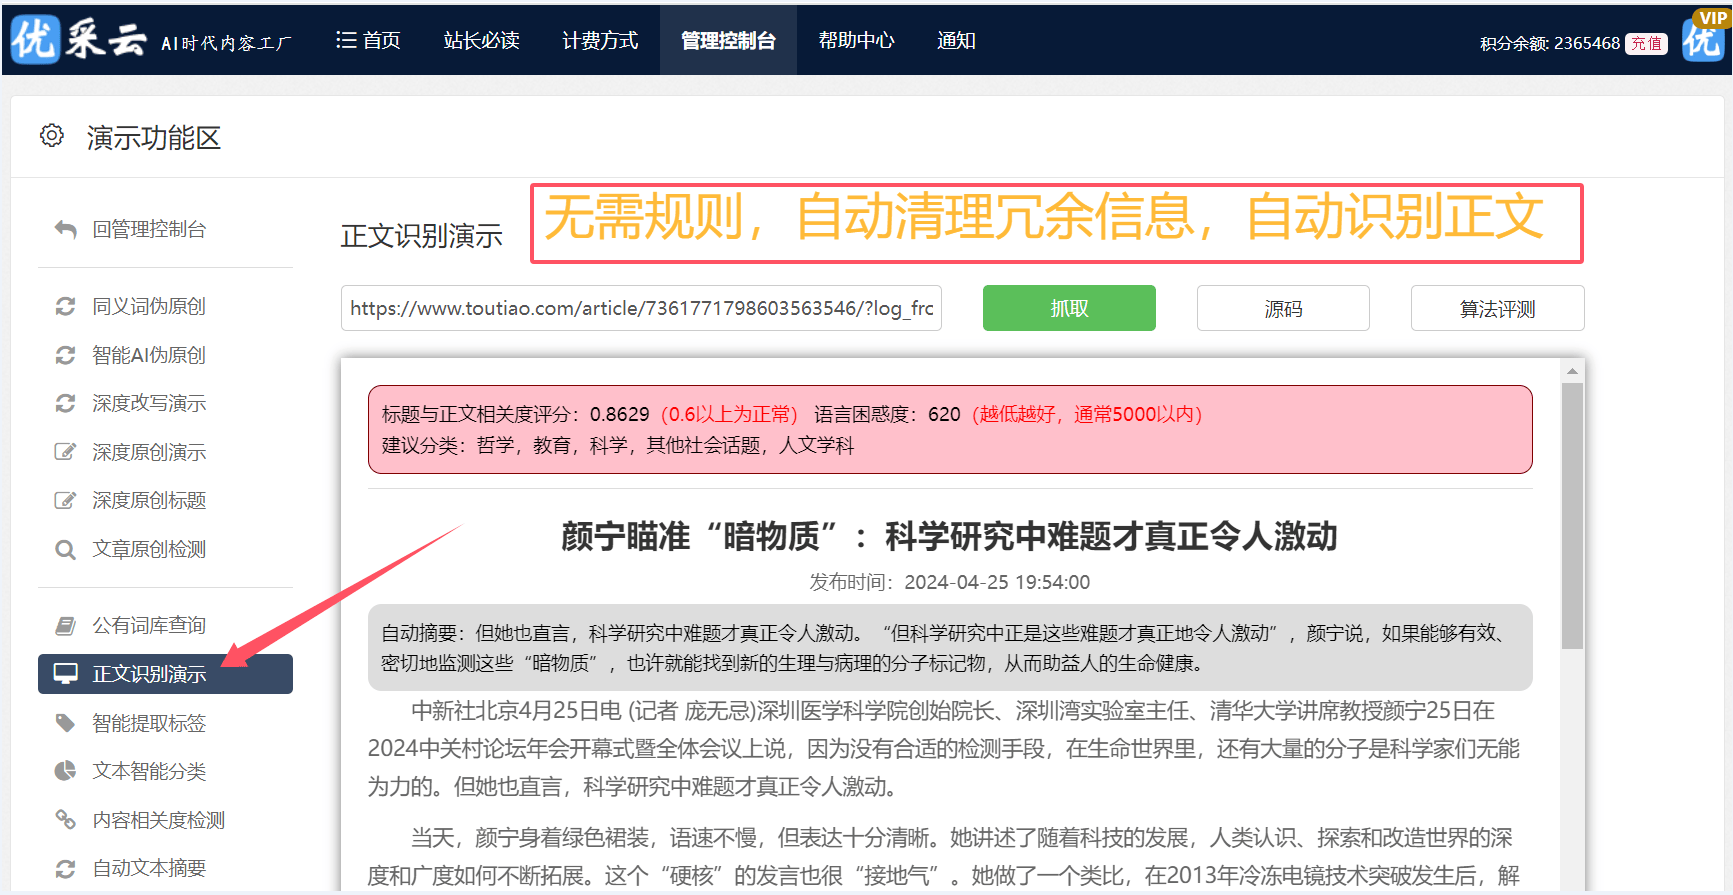1733x895 pixels.
Task: Click the article scrollbar up arrow
Action: tap(1572, 371)
